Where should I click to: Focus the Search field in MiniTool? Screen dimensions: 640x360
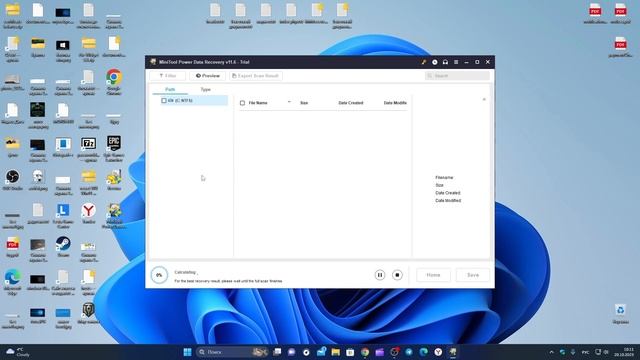tap(457, 76)
